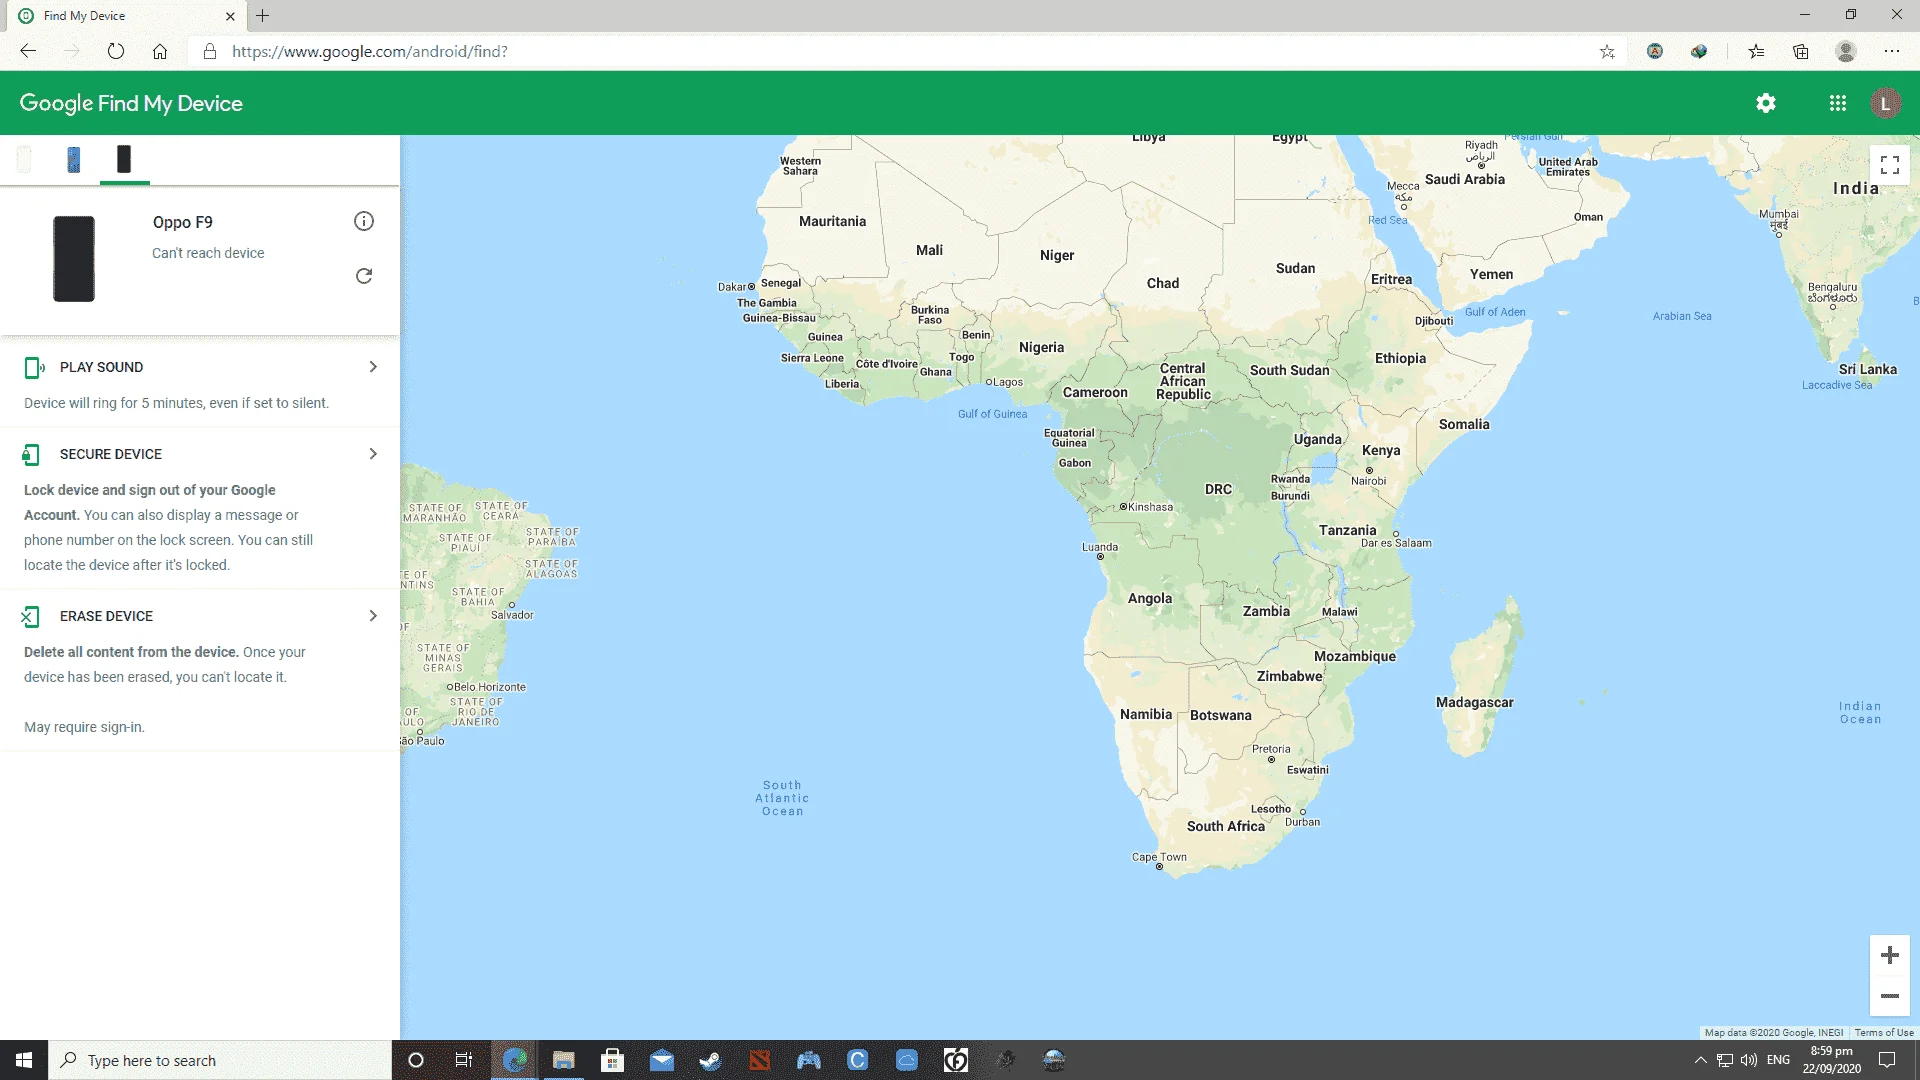Close the Find My Device tab

230,16
